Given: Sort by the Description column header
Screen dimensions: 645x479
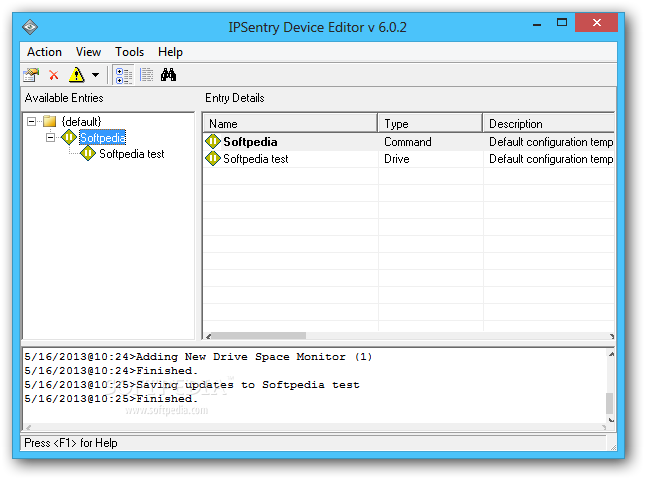Looking at the screenshot, I should (x=549, y=123).
